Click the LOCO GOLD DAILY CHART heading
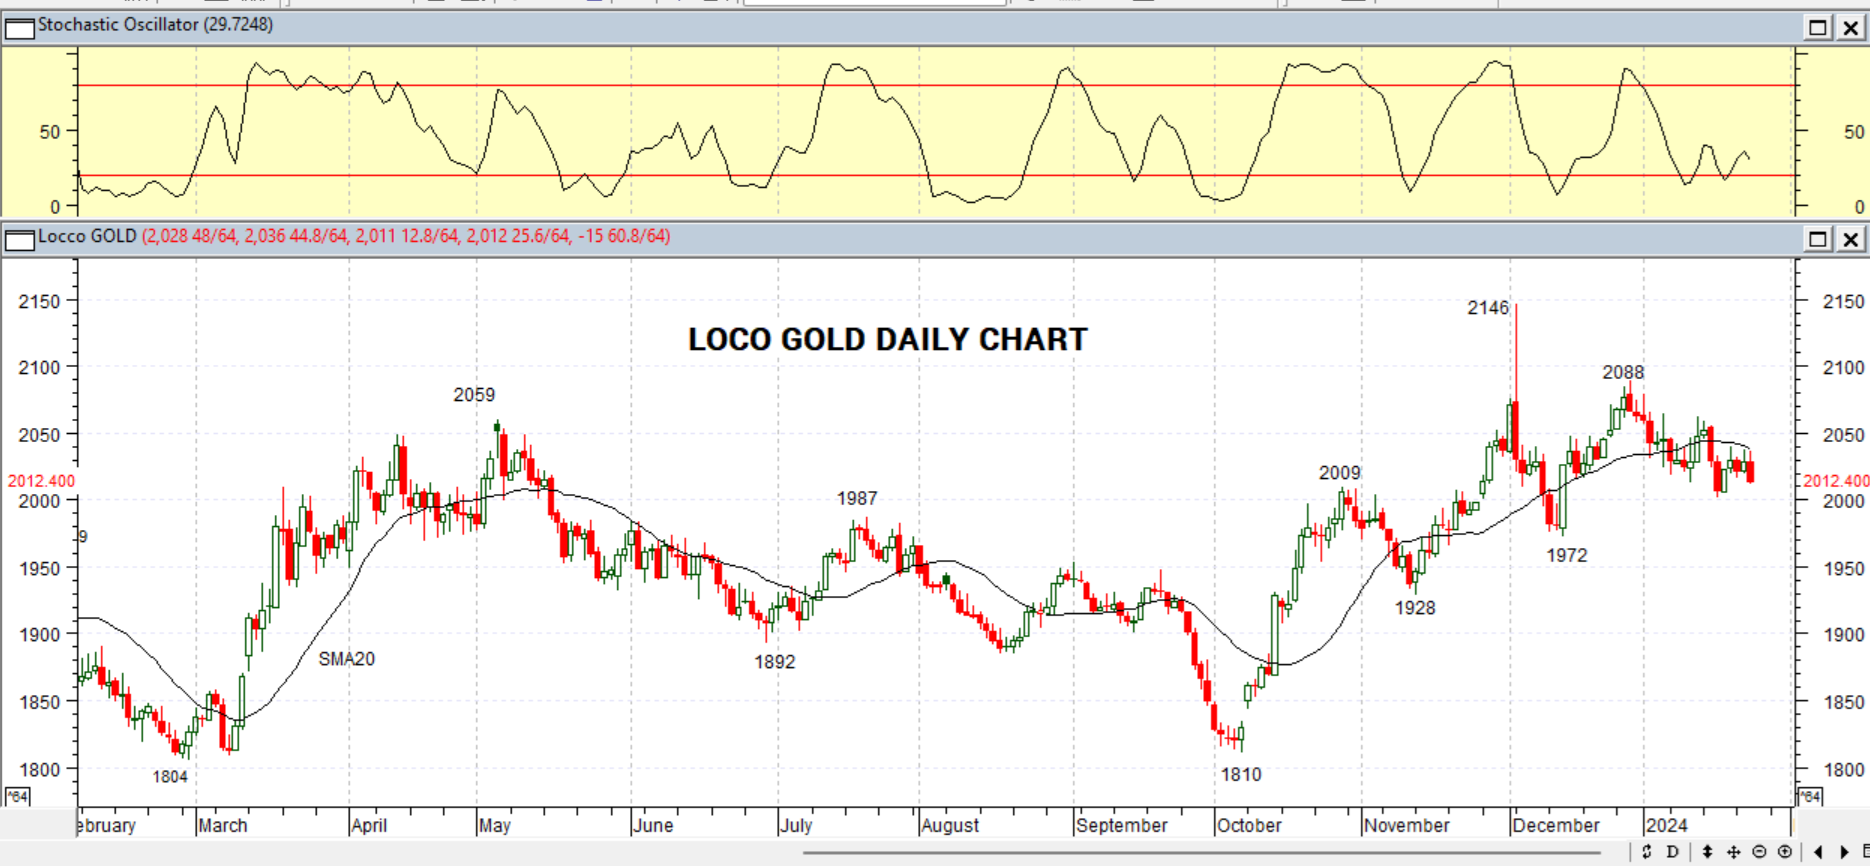This screenshot has height=866, width=1870. (x=887, y=340)
